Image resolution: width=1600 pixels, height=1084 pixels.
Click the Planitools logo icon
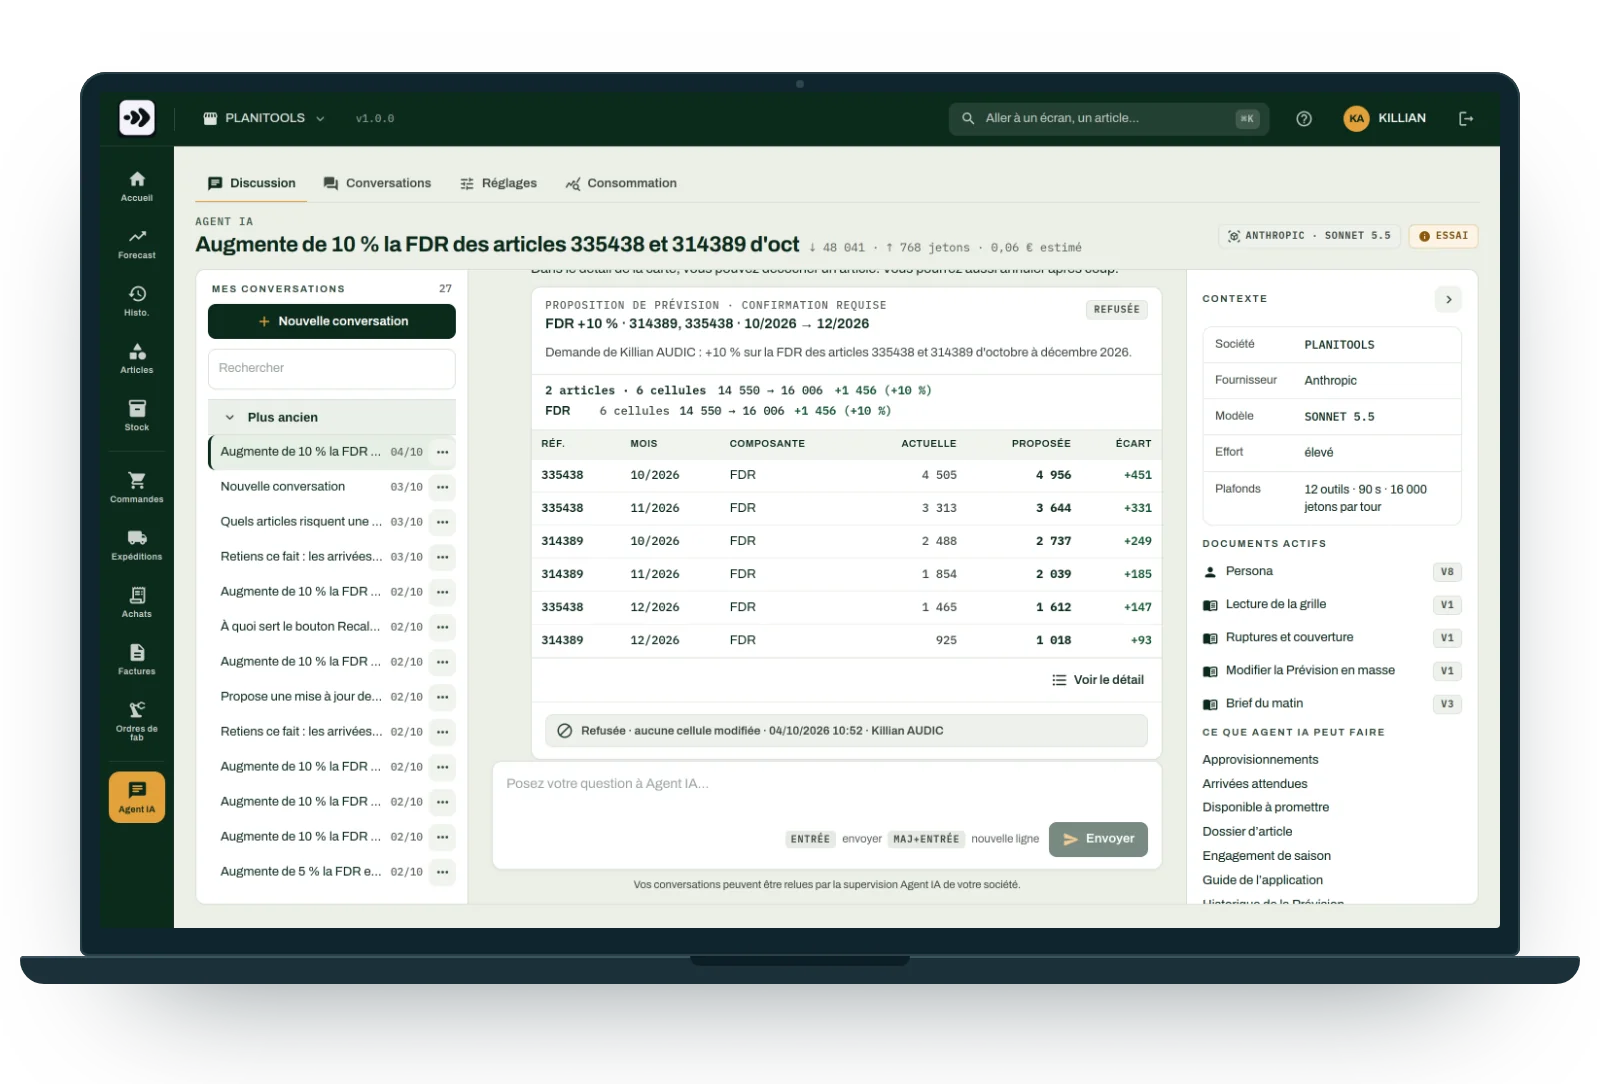coord(137,118)
